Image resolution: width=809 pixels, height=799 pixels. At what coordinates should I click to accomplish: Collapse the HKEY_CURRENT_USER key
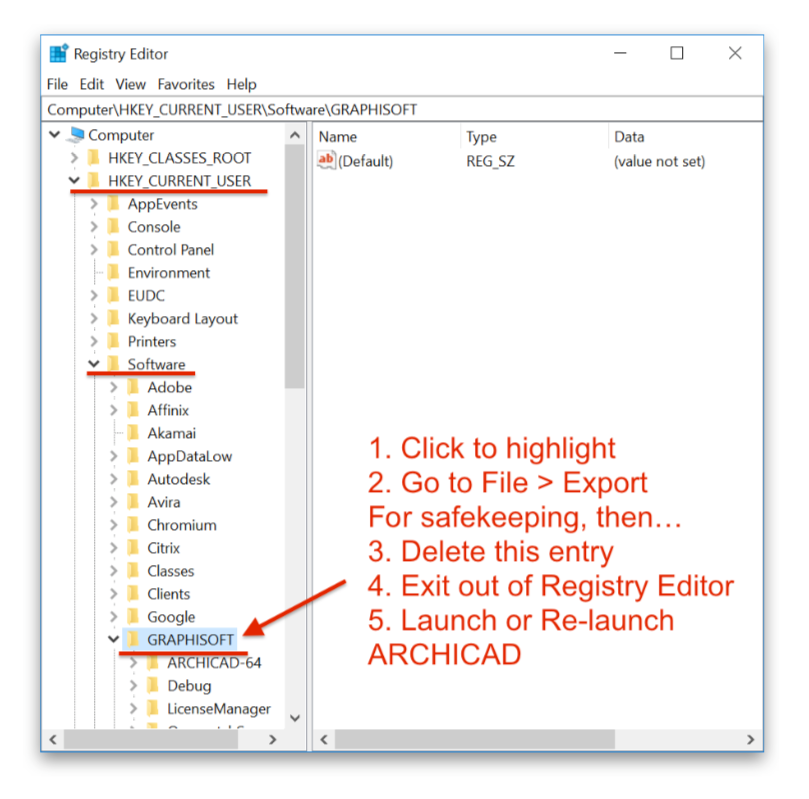74,180
